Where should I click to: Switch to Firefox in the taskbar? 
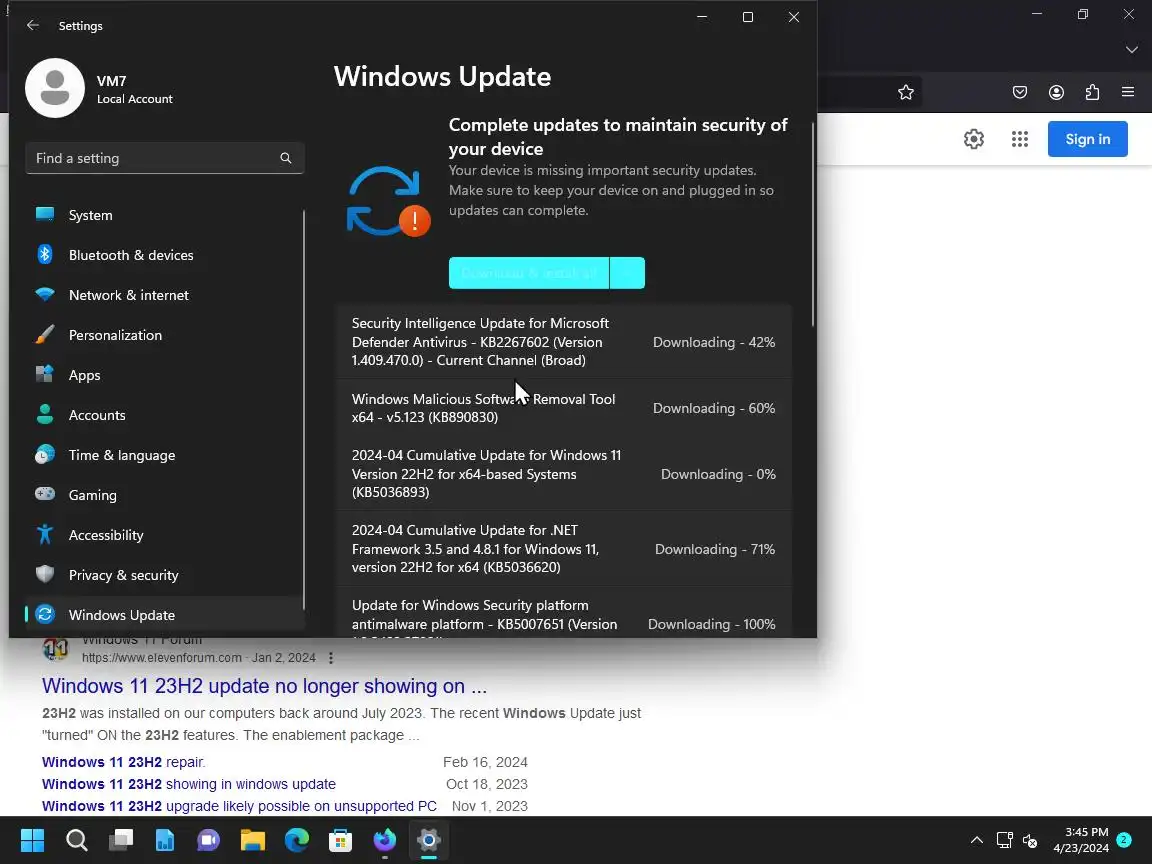tap(384, 840)
